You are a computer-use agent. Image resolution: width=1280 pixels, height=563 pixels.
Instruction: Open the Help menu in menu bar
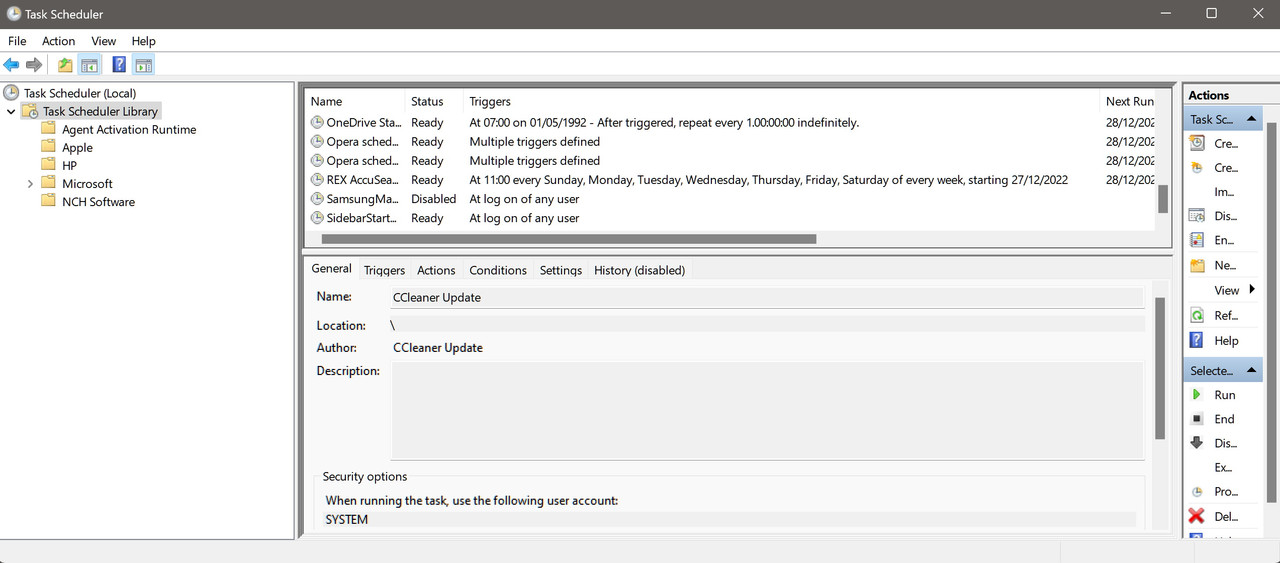pos(143,41)
